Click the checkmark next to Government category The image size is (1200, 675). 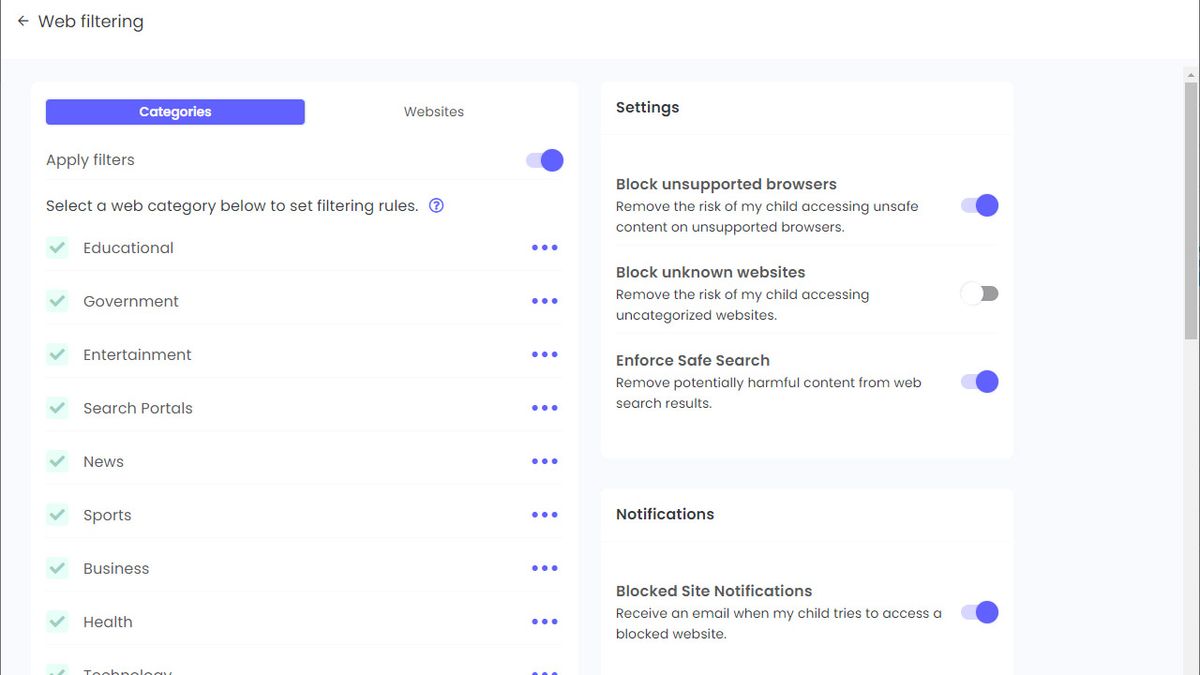(57, 301)
